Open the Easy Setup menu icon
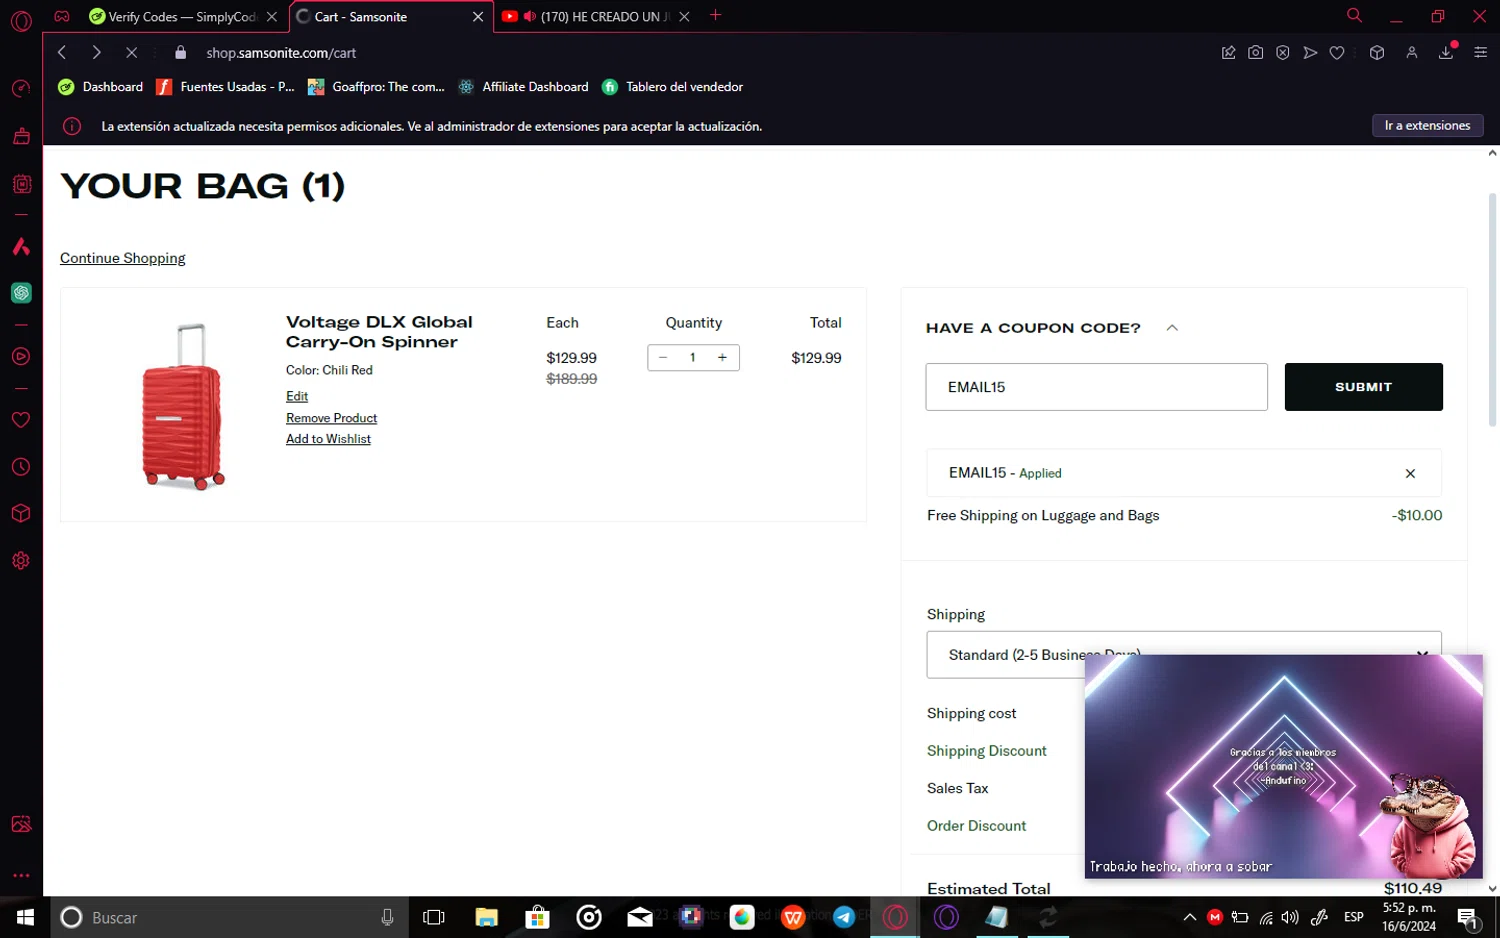 (x=1481, y=52)
